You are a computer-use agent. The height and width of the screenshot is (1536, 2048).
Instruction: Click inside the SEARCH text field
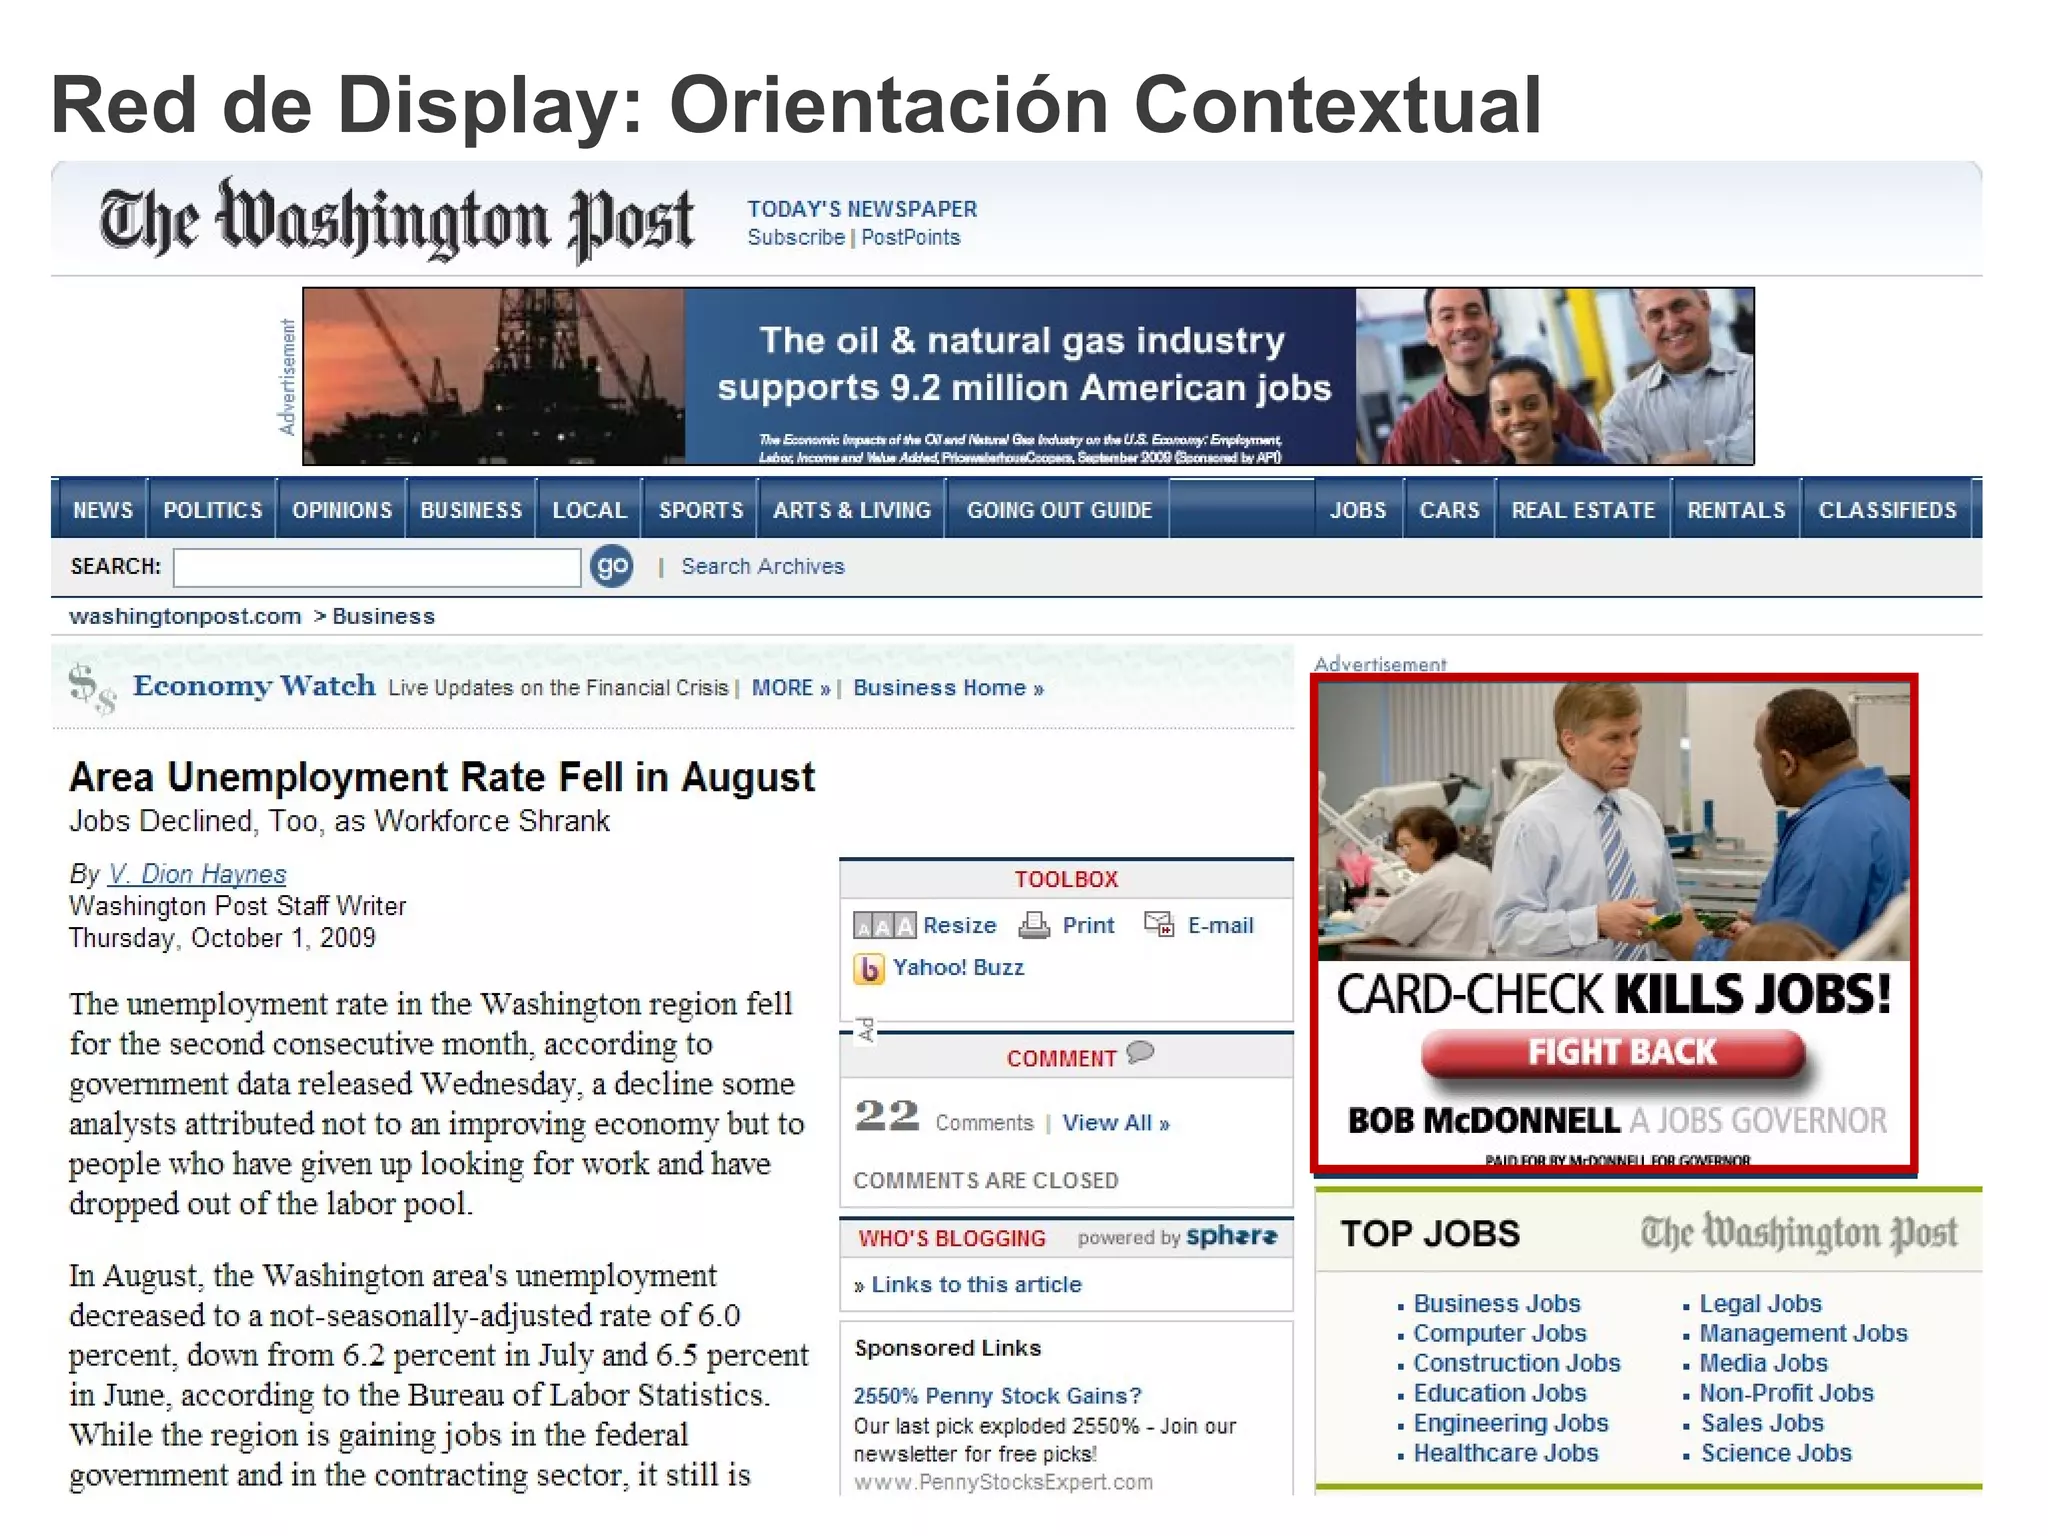(x=377, y=567)
